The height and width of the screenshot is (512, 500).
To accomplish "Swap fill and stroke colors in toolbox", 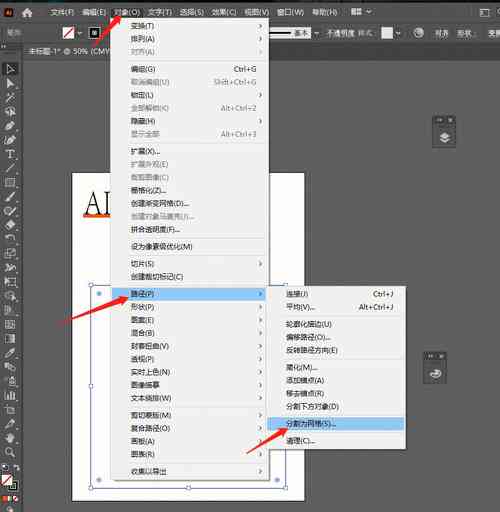I will [16, 468].
